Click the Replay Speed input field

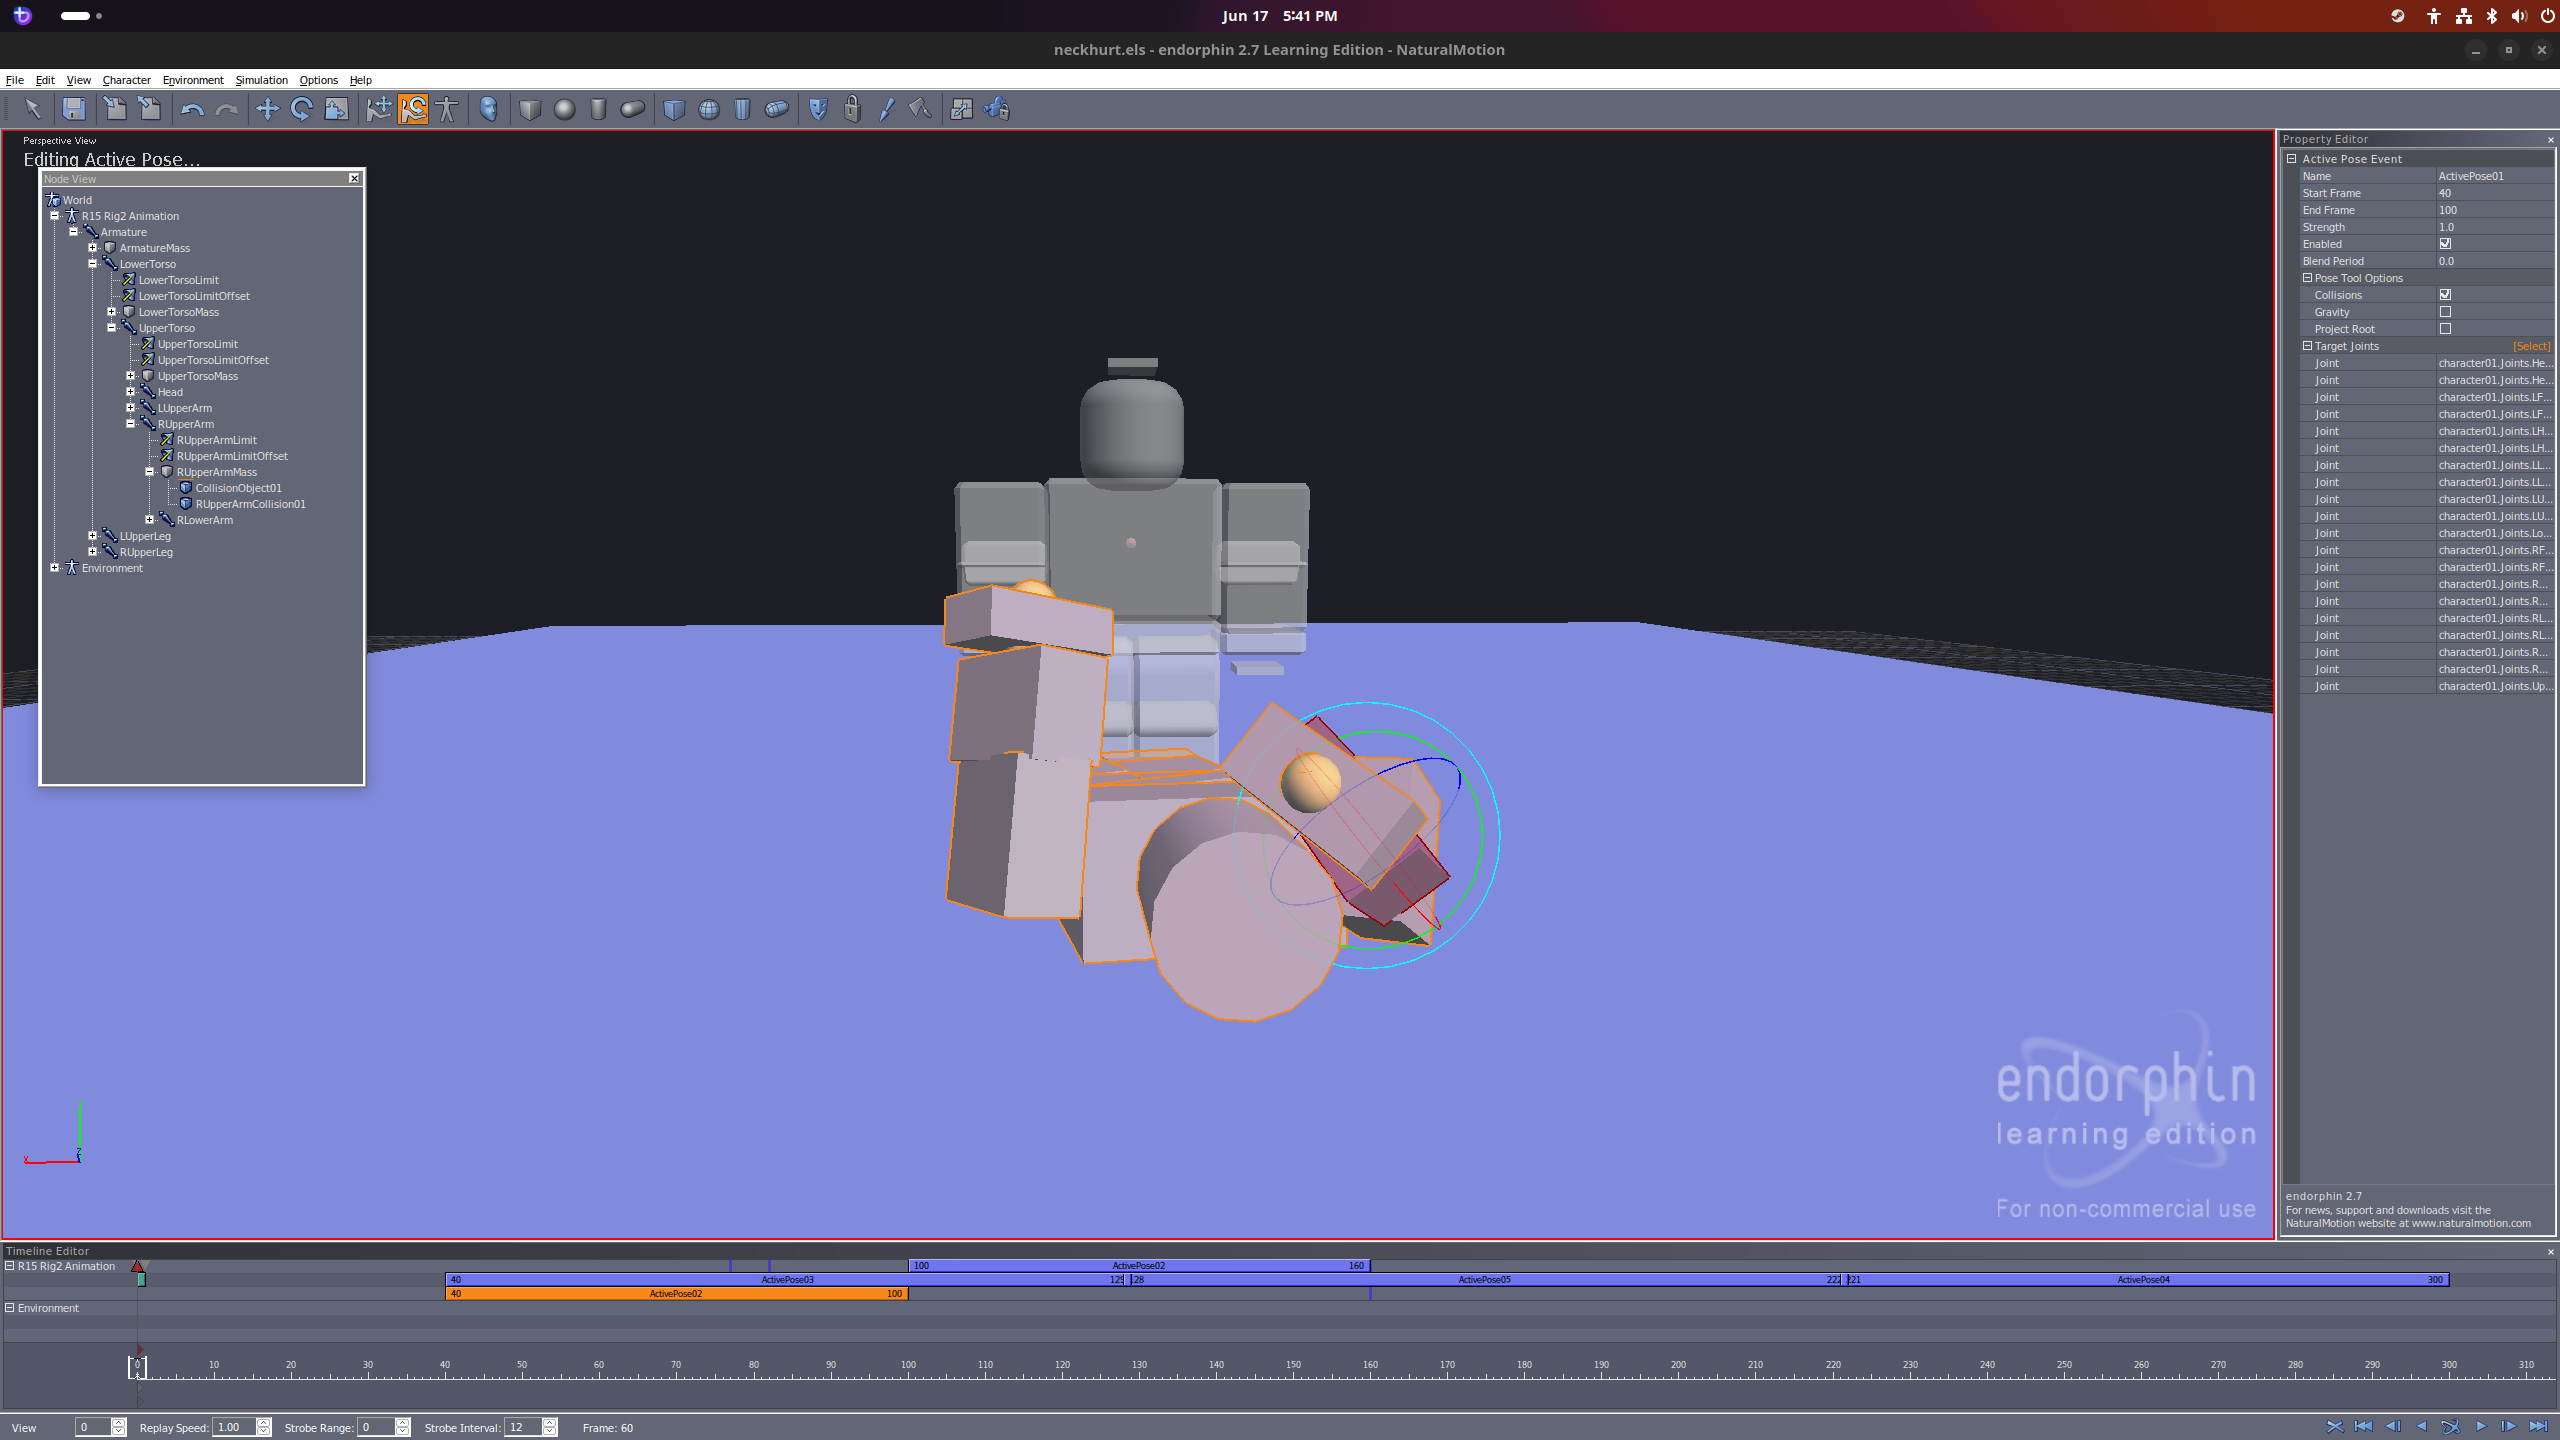point(234,1427)
